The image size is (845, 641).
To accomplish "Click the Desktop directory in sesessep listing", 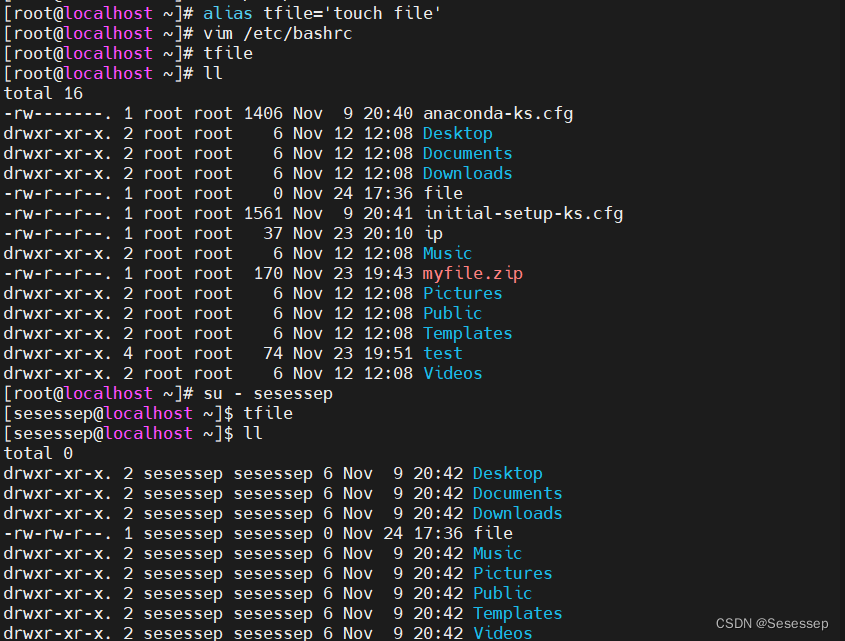I will click(508, 473).
